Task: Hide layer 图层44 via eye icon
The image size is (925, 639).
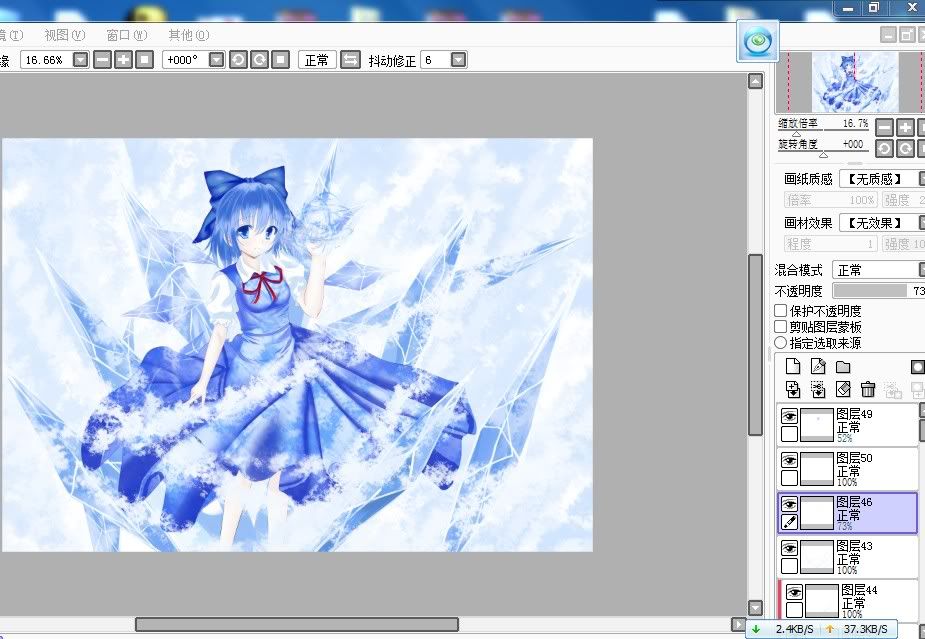Action: point(794,592)
